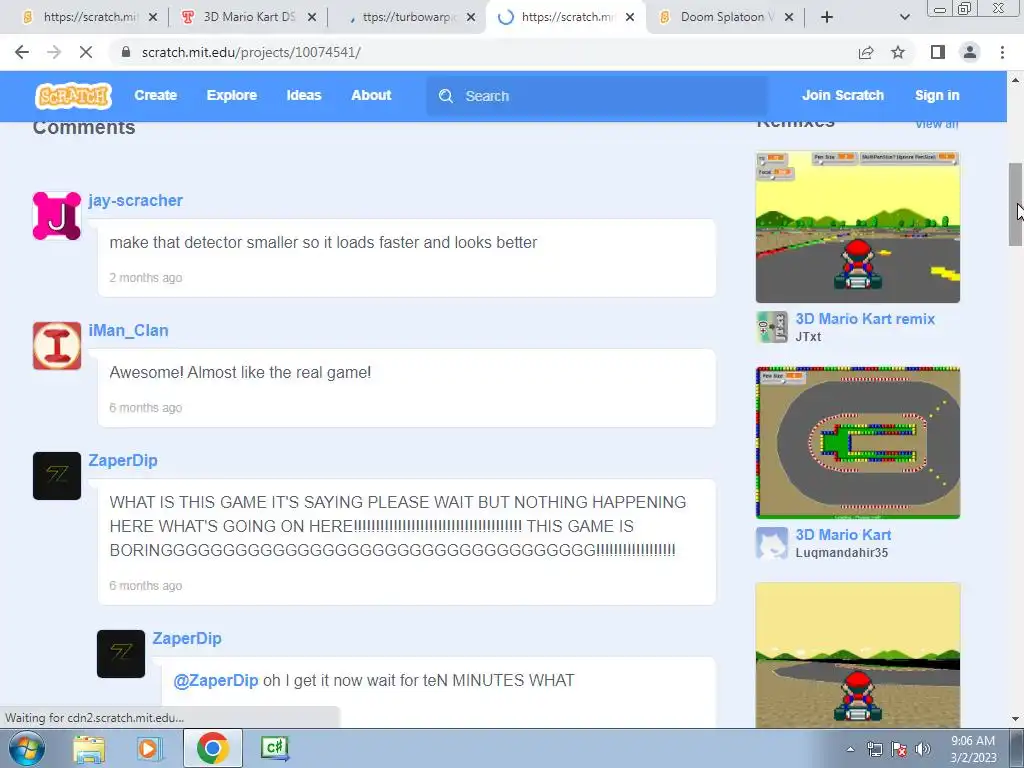
Task: Open the media player taskbar icon
Action: [x=149, y=748]
